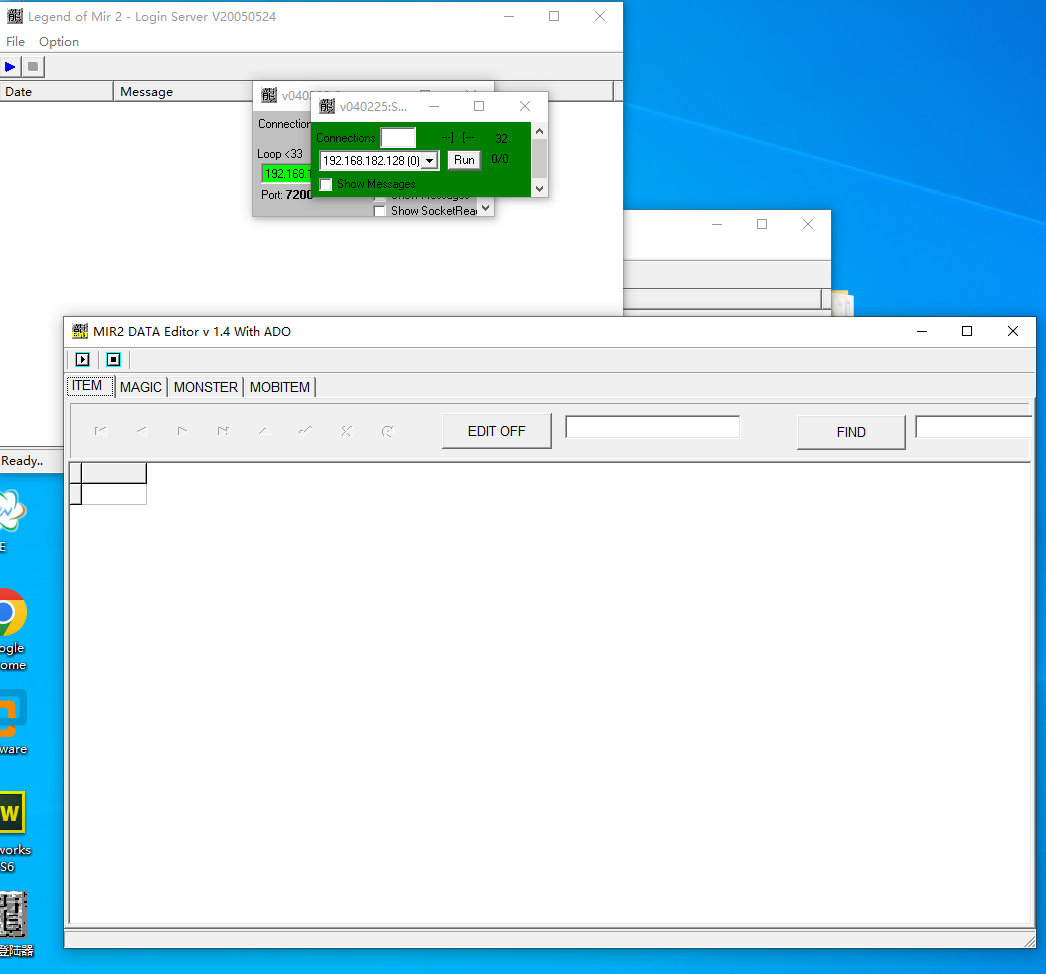Open Google Chrome desktop shortcut
The height and width of the screenshot is (974, 1046).
pyautogui.click(x=11, y=630)
